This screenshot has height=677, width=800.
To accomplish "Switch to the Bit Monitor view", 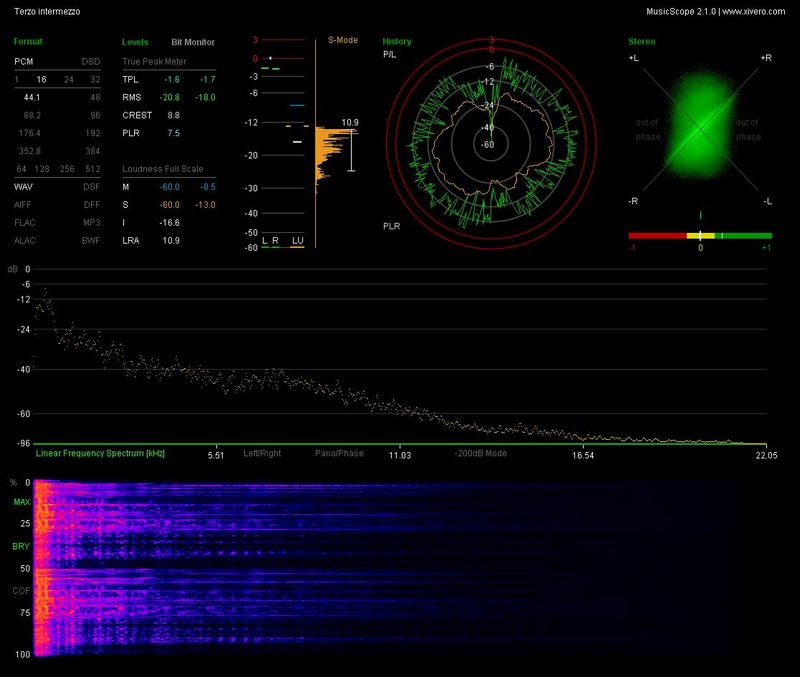I will pos(193,42).
